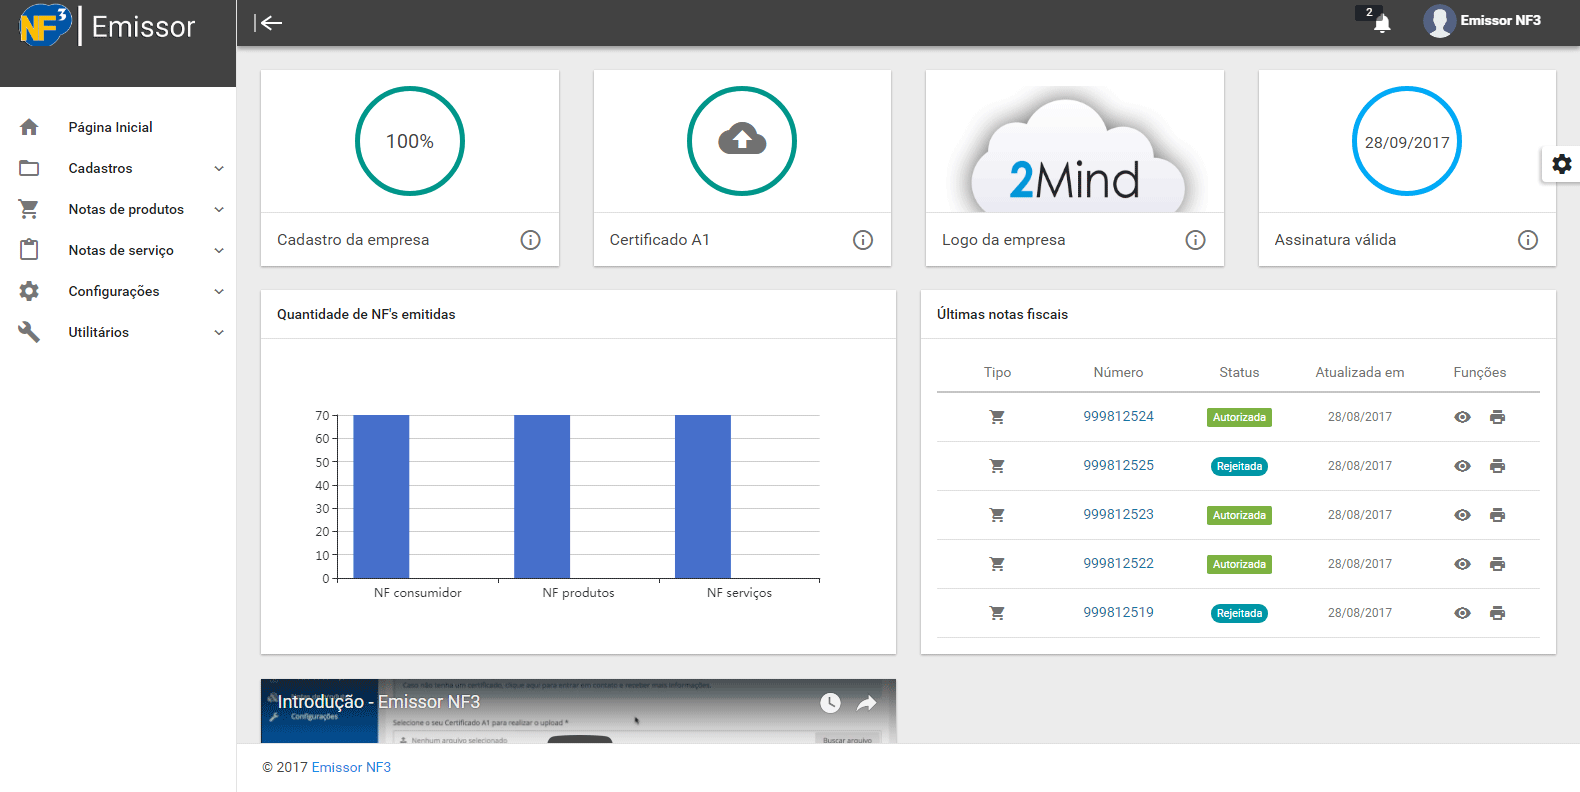Image resolution: width=1580 pixels, height=792 pixels.
Task: Open notifications bell icon
Action: coord(1382,23)
